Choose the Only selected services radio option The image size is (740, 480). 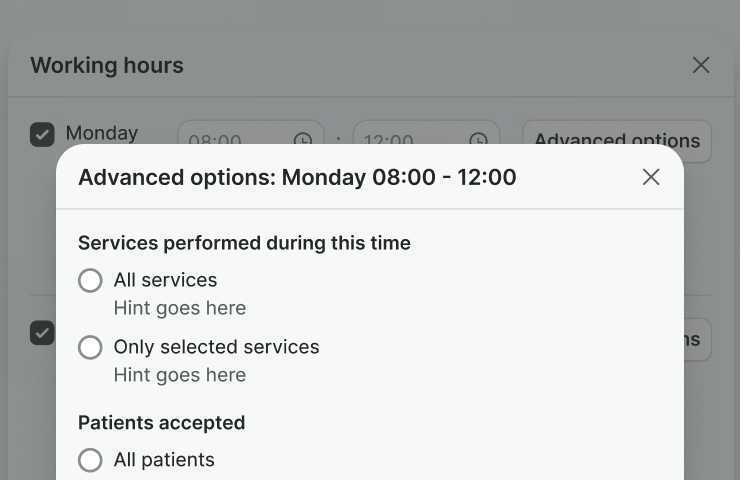90,348
